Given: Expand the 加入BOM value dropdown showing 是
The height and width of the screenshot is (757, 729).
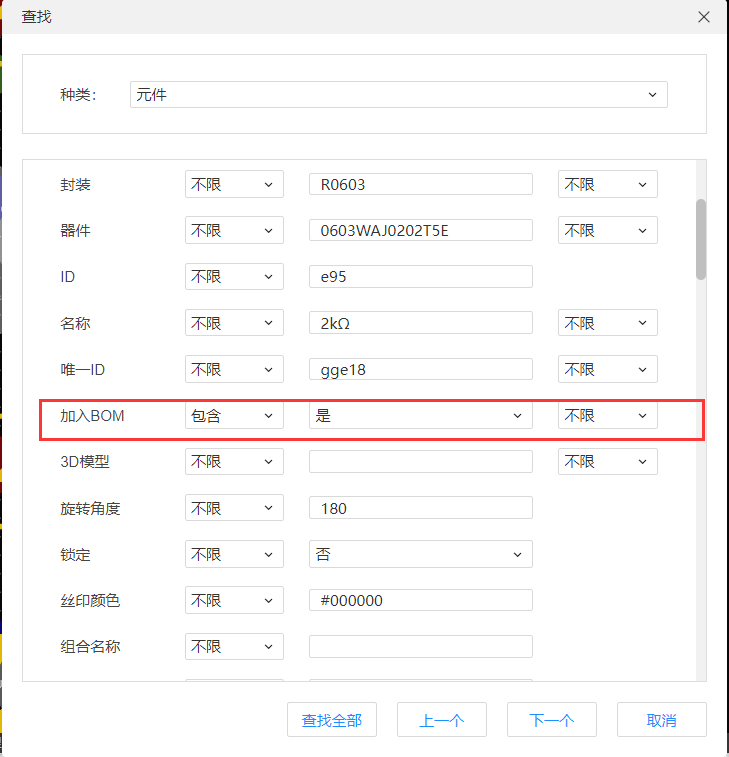Looking at the screenshot, I should tap(420, 416).
